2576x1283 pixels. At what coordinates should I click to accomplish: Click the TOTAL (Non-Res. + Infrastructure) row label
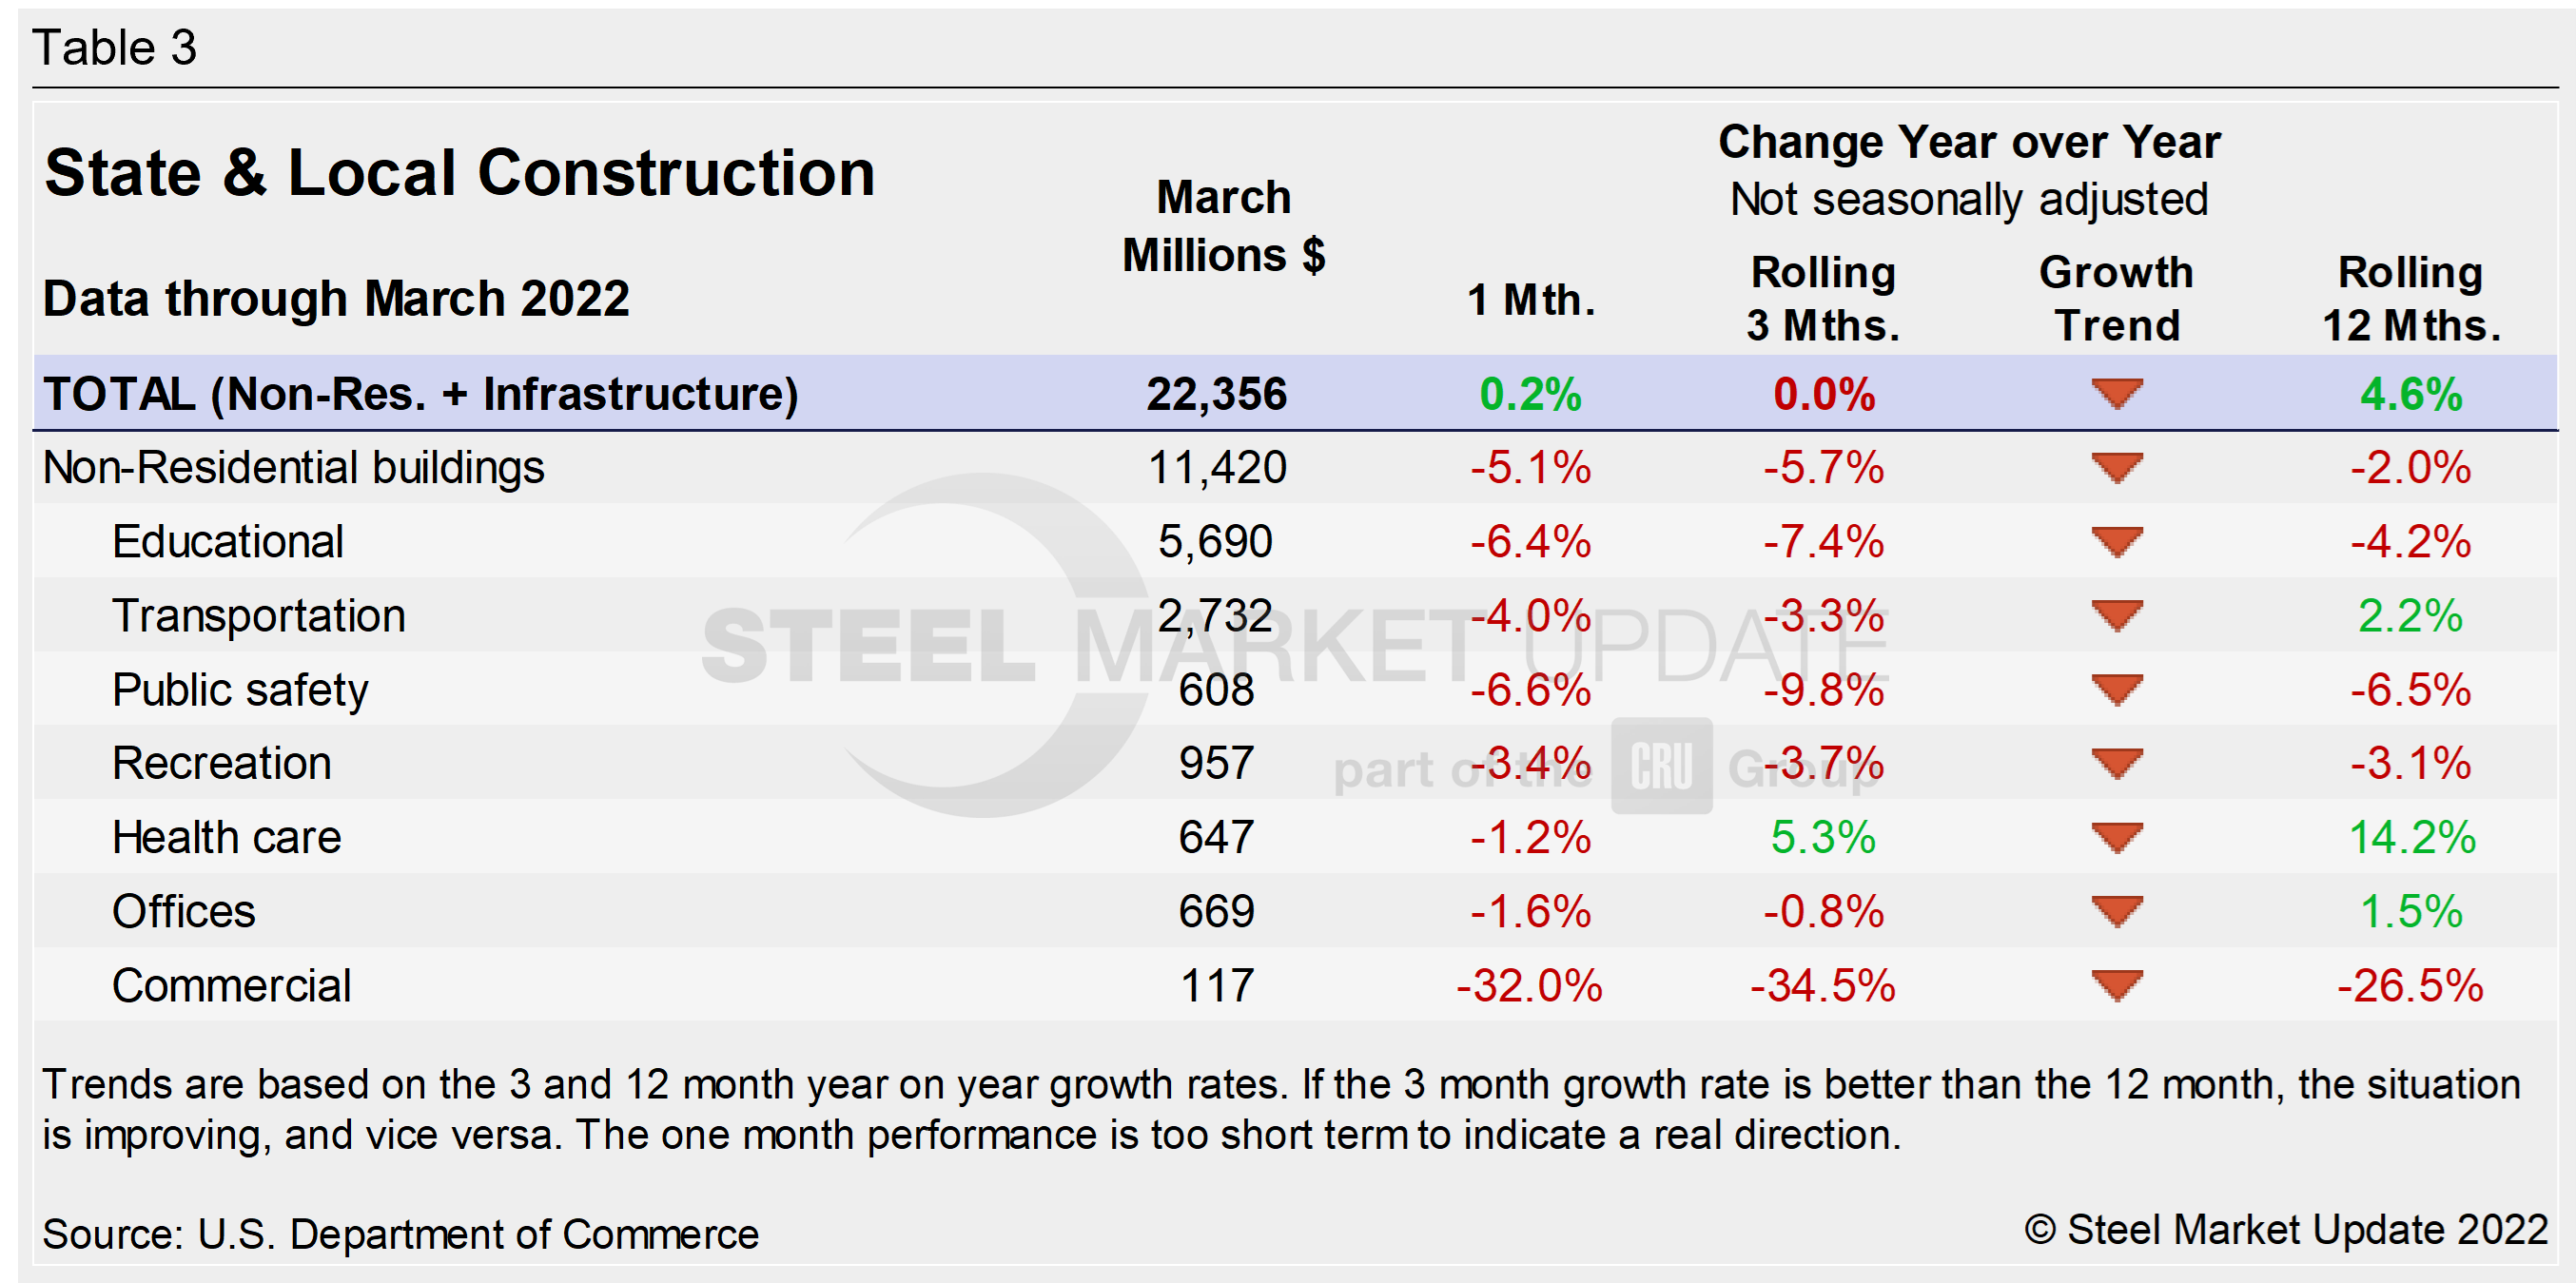(420, 393)
